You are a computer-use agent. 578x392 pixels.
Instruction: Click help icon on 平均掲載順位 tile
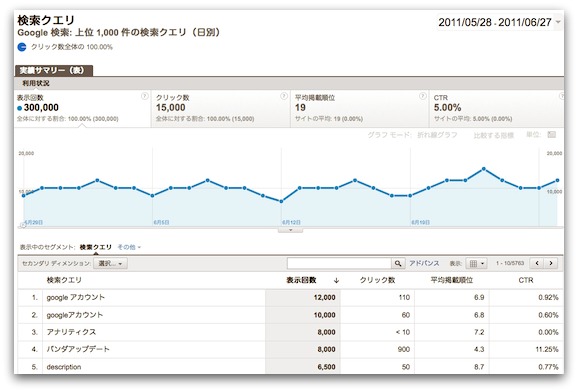click(423, 96)
